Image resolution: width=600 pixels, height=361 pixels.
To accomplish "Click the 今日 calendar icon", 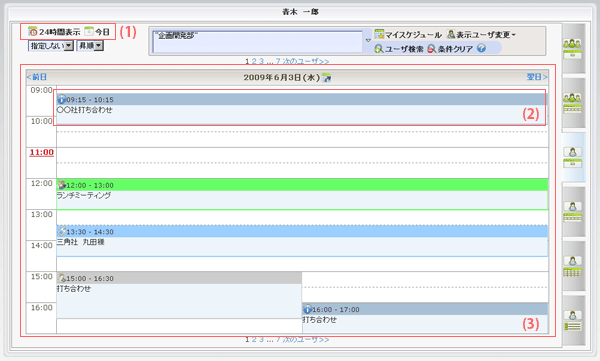I will [89, 31].
